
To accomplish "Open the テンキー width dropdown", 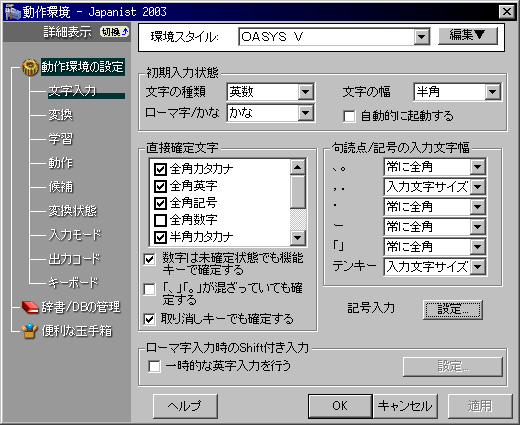I will click(478, 267).
